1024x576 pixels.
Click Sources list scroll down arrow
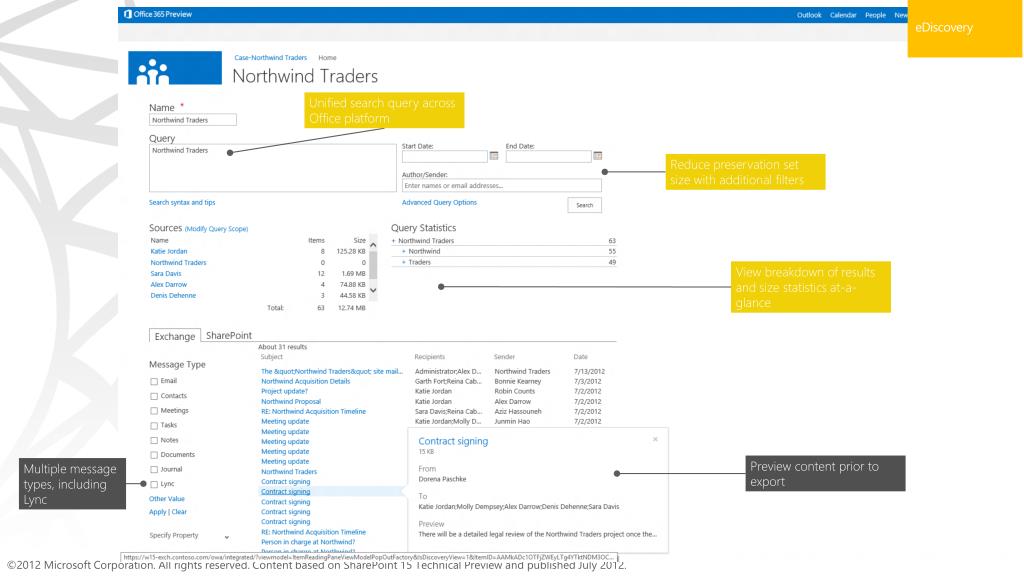tap(373, 290)
